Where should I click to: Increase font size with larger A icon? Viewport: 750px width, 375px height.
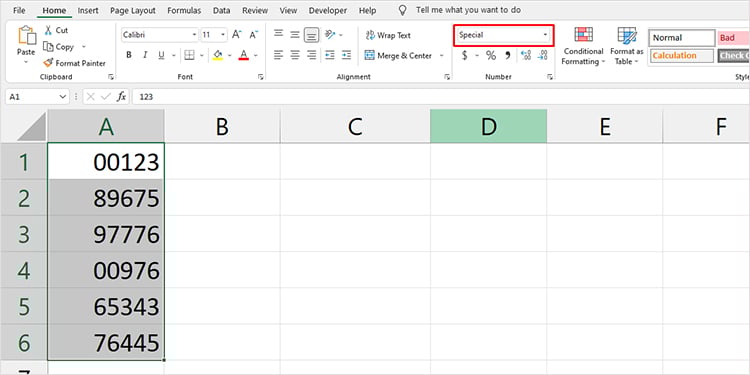(x=237, y=34)
